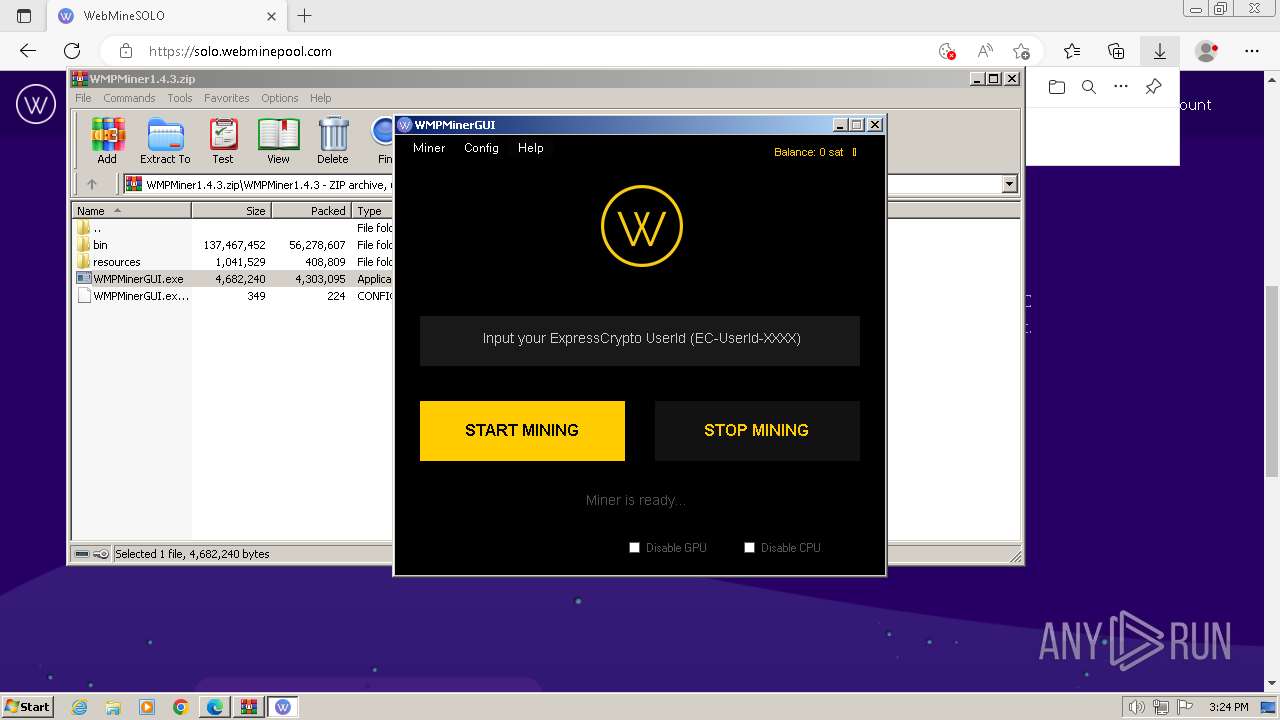Click the Test icon in WinRAR toolbar
1280x720 pixels.
coord(223,140)
